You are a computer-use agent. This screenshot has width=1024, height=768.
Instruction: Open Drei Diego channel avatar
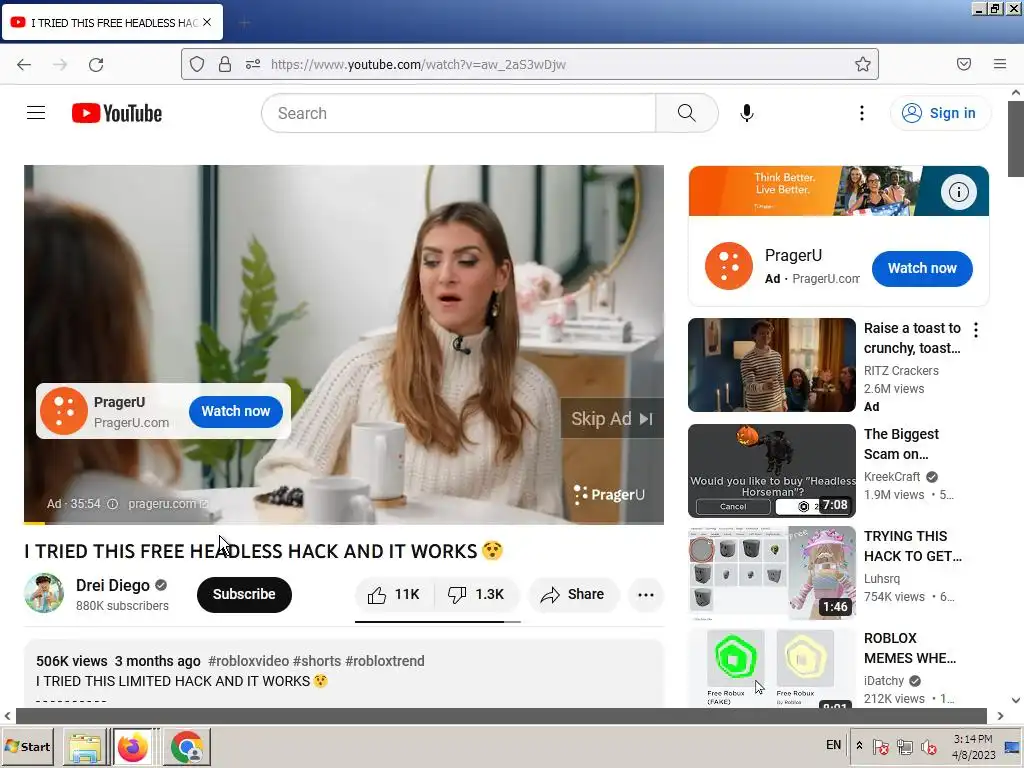pyautogui.click(x=44, y=594)
